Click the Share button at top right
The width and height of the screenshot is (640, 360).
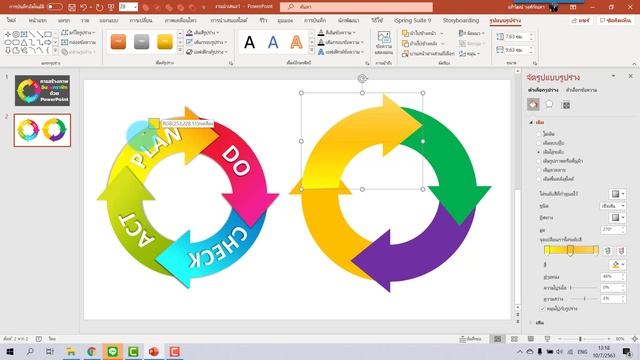coord(580,20)
